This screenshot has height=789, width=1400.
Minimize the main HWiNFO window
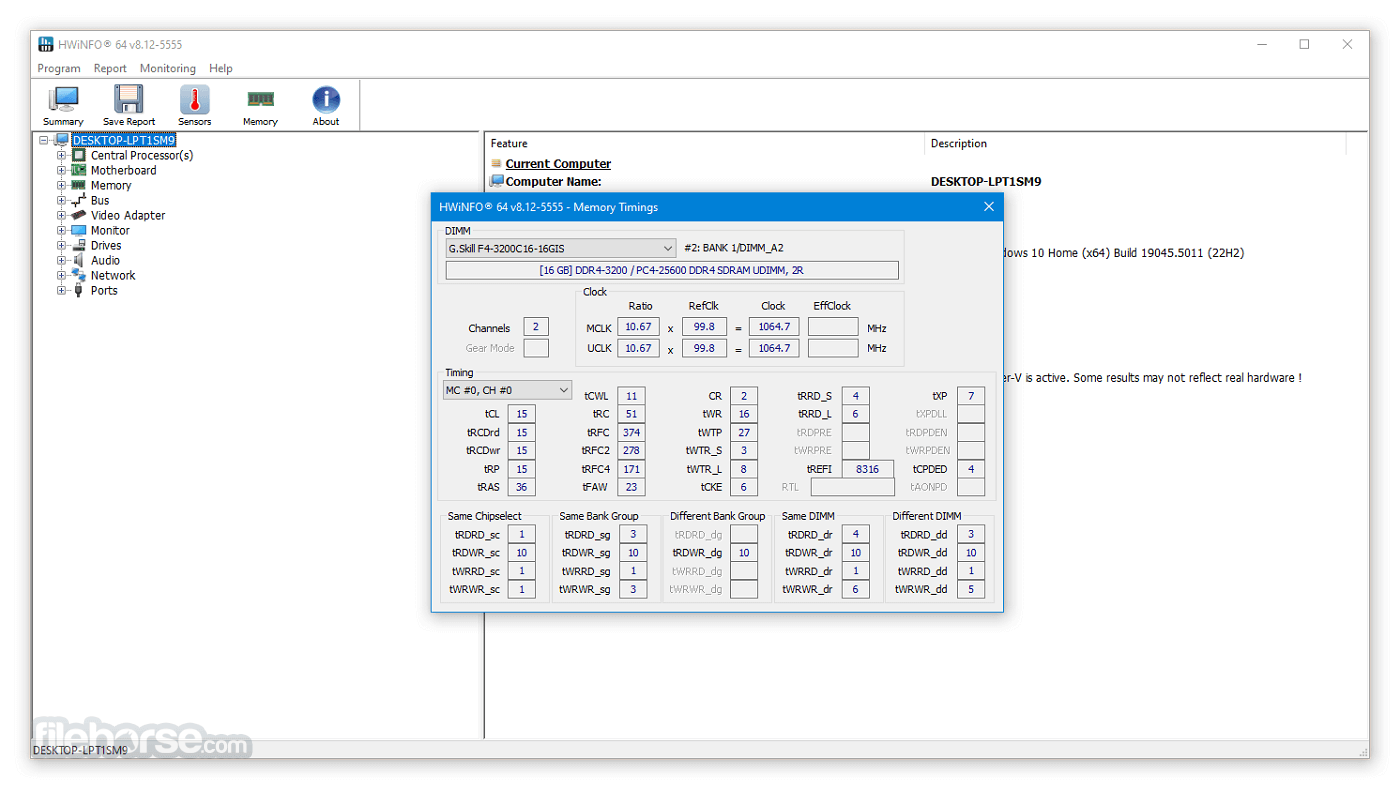[1260, 44]
